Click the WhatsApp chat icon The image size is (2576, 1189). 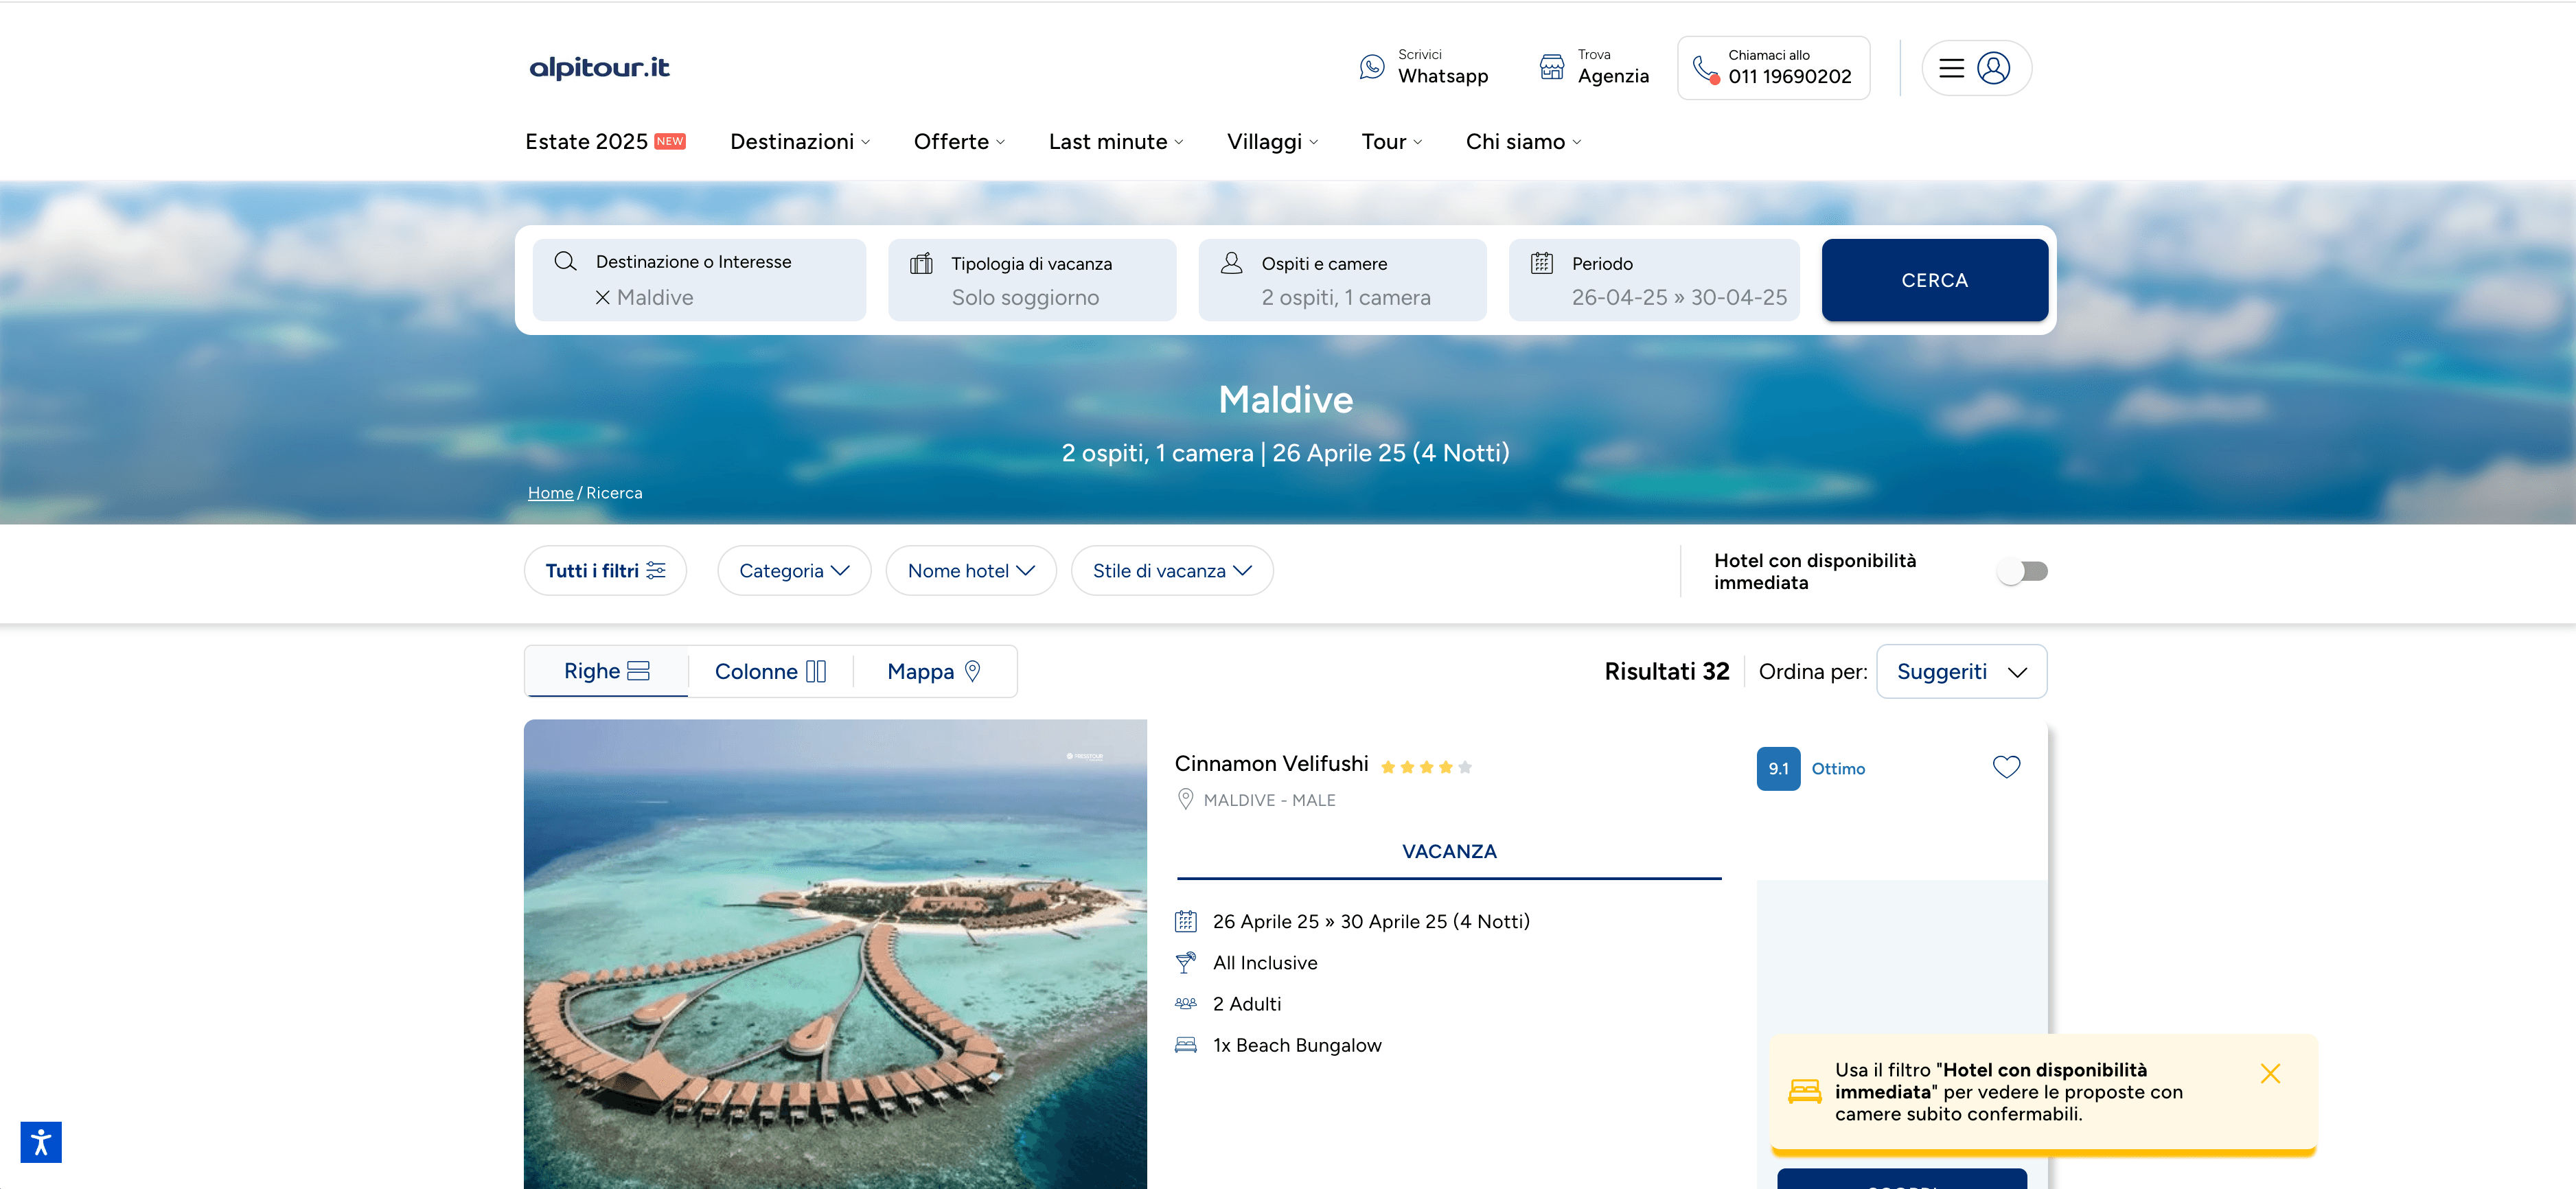pos(1372,67)
